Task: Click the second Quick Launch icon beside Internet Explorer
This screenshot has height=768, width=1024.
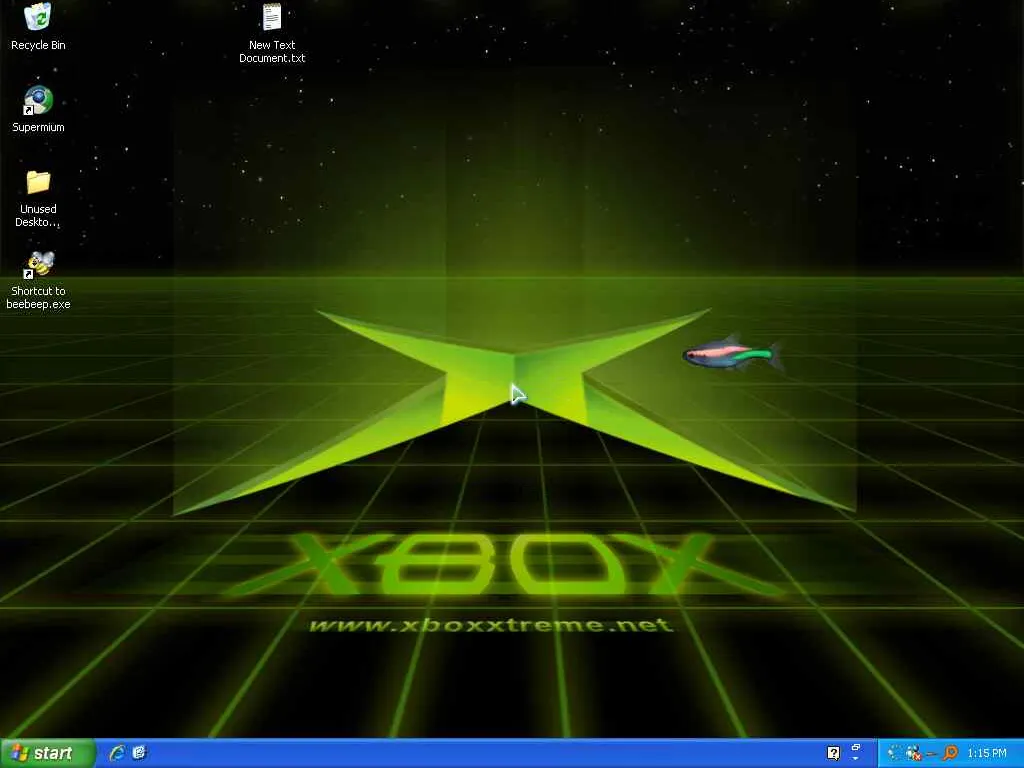Action: pos(139,753)
